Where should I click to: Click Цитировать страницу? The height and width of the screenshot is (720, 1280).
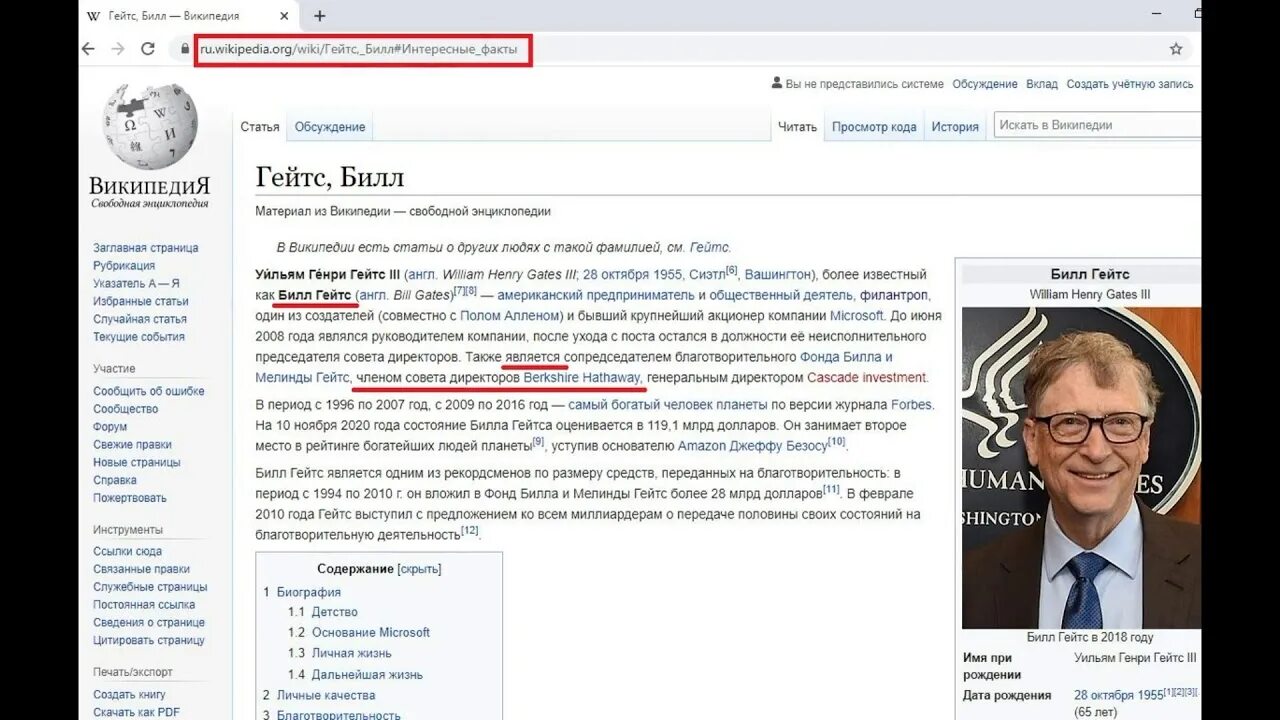(x=149, y=640)
